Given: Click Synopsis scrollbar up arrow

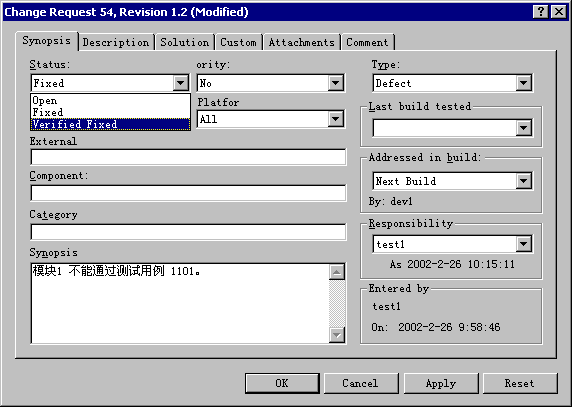Looking at the screenshot, I should (x=337, y=272).
